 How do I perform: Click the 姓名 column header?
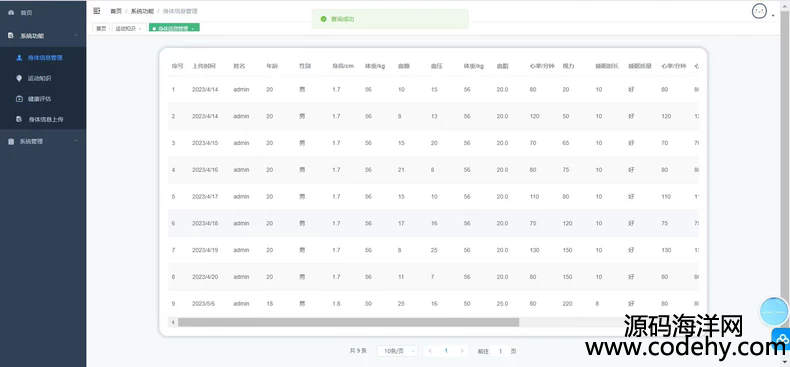point(239,66)
